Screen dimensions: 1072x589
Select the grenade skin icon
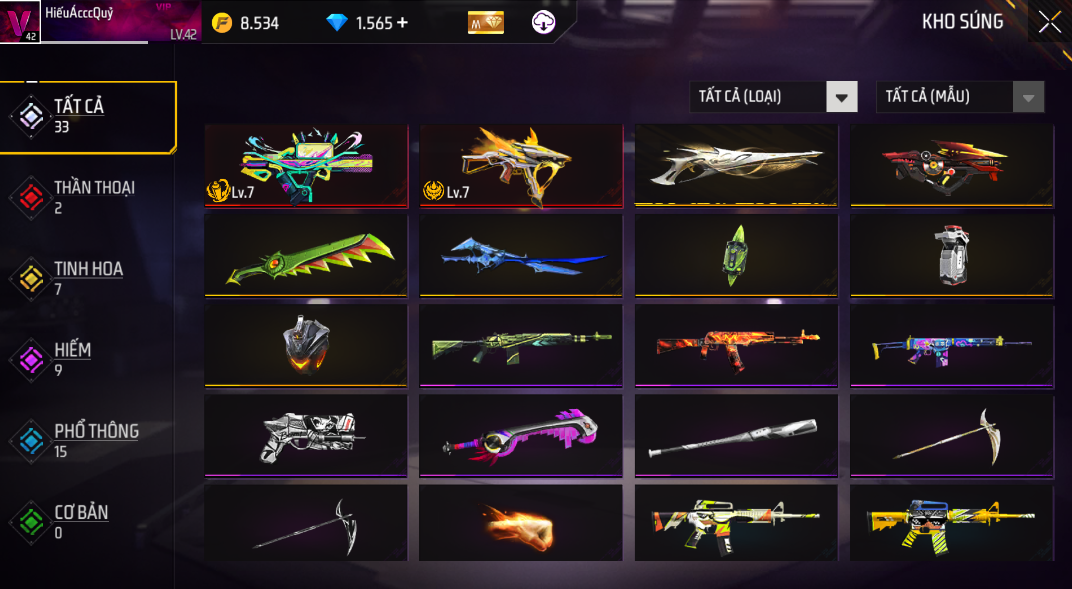952,256
